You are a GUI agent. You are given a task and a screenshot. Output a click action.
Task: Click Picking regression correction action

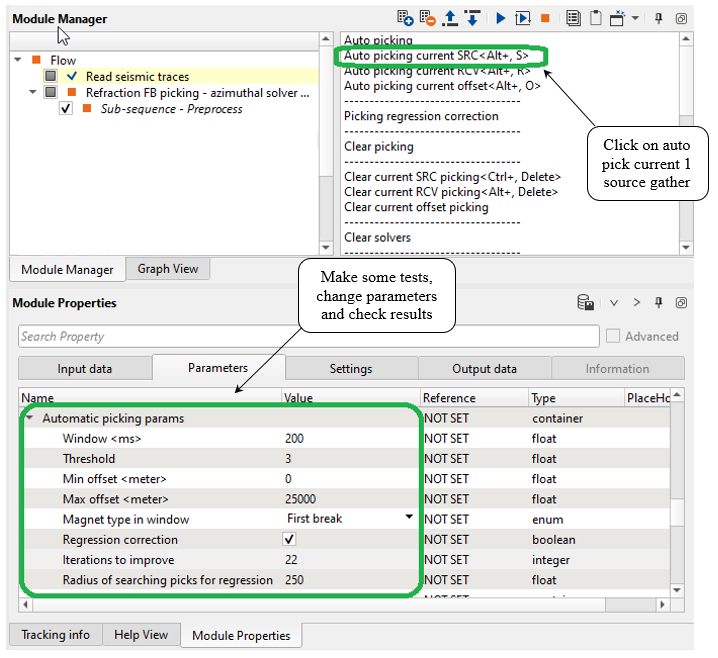click(x=421, y=116)
